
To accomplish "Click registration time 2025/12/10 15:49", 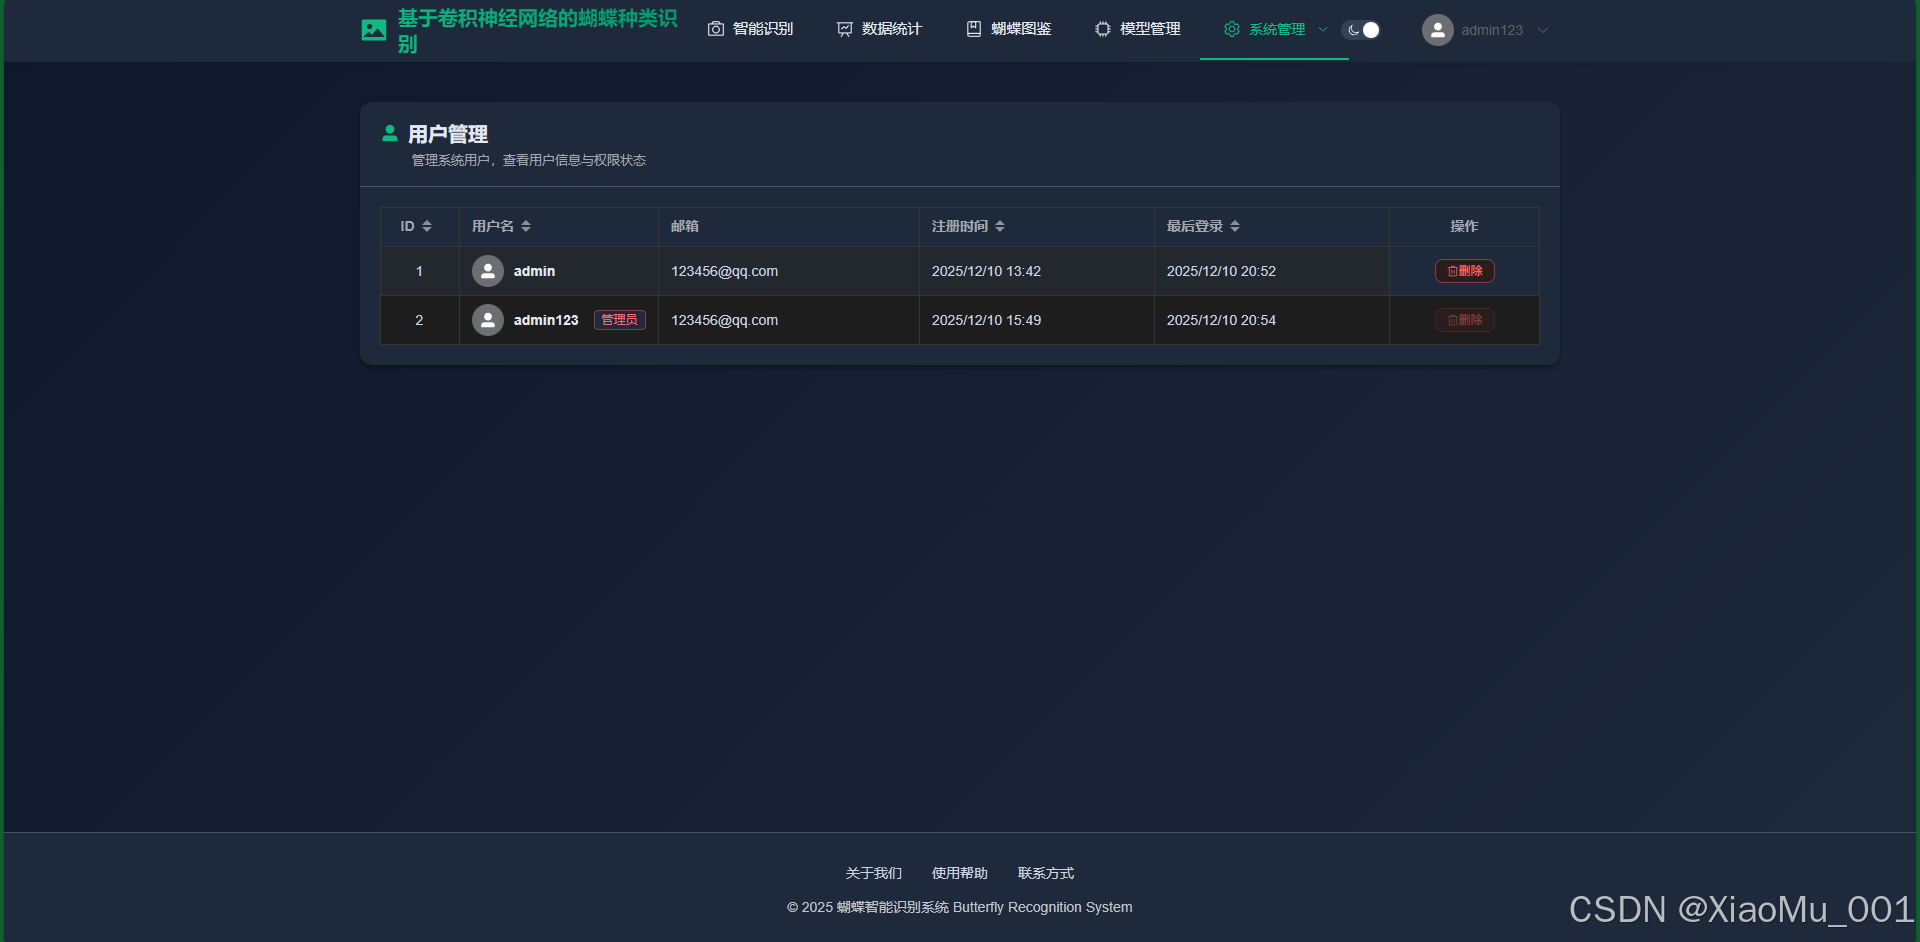I will (987, 320).
